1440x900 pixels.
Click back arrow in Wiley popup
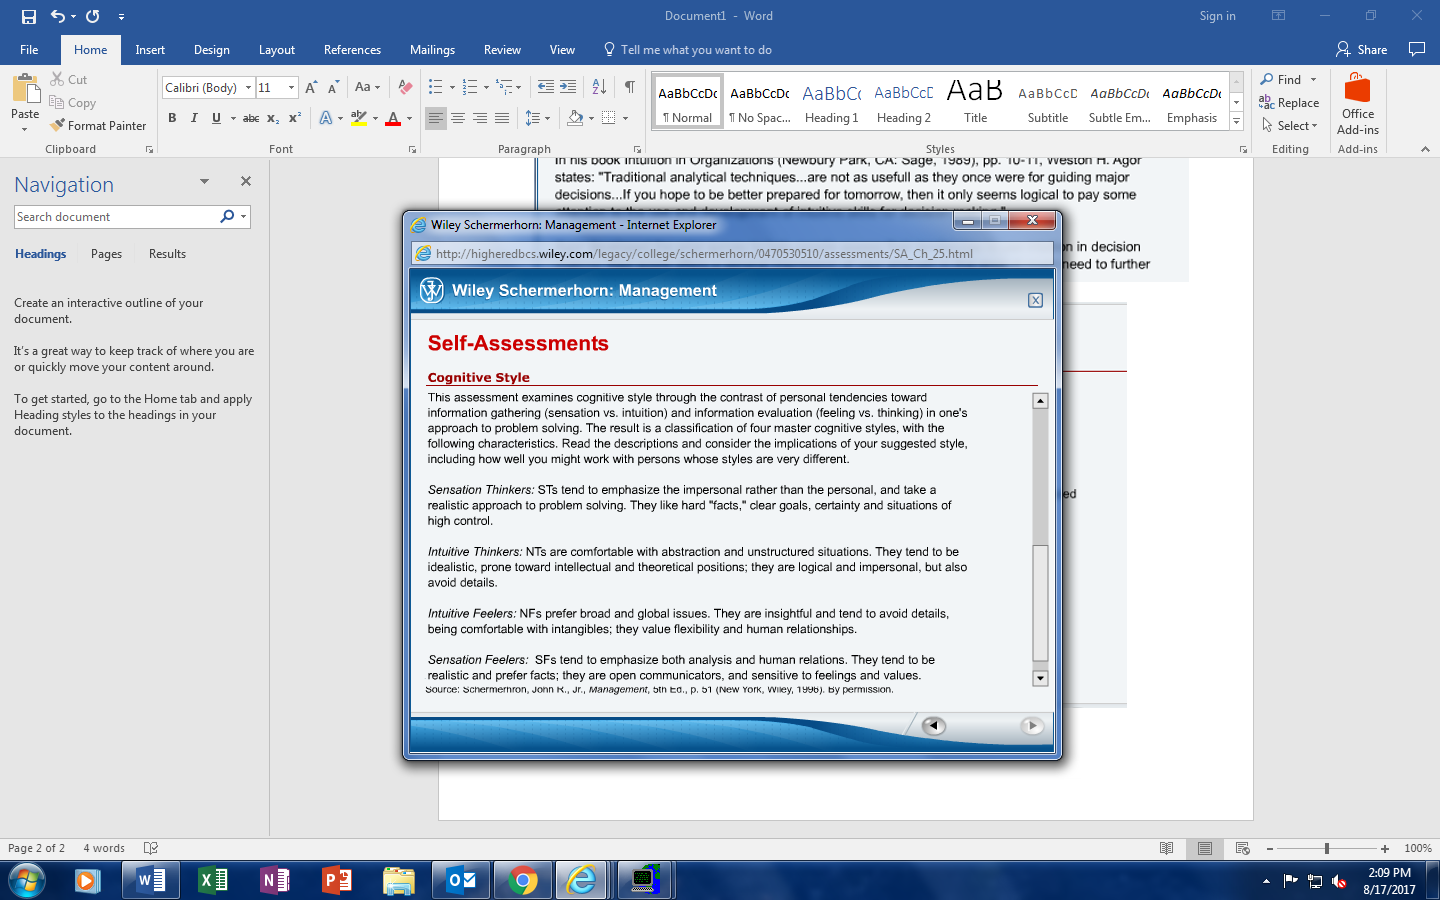pyautogui.click(x=933, y=726)
